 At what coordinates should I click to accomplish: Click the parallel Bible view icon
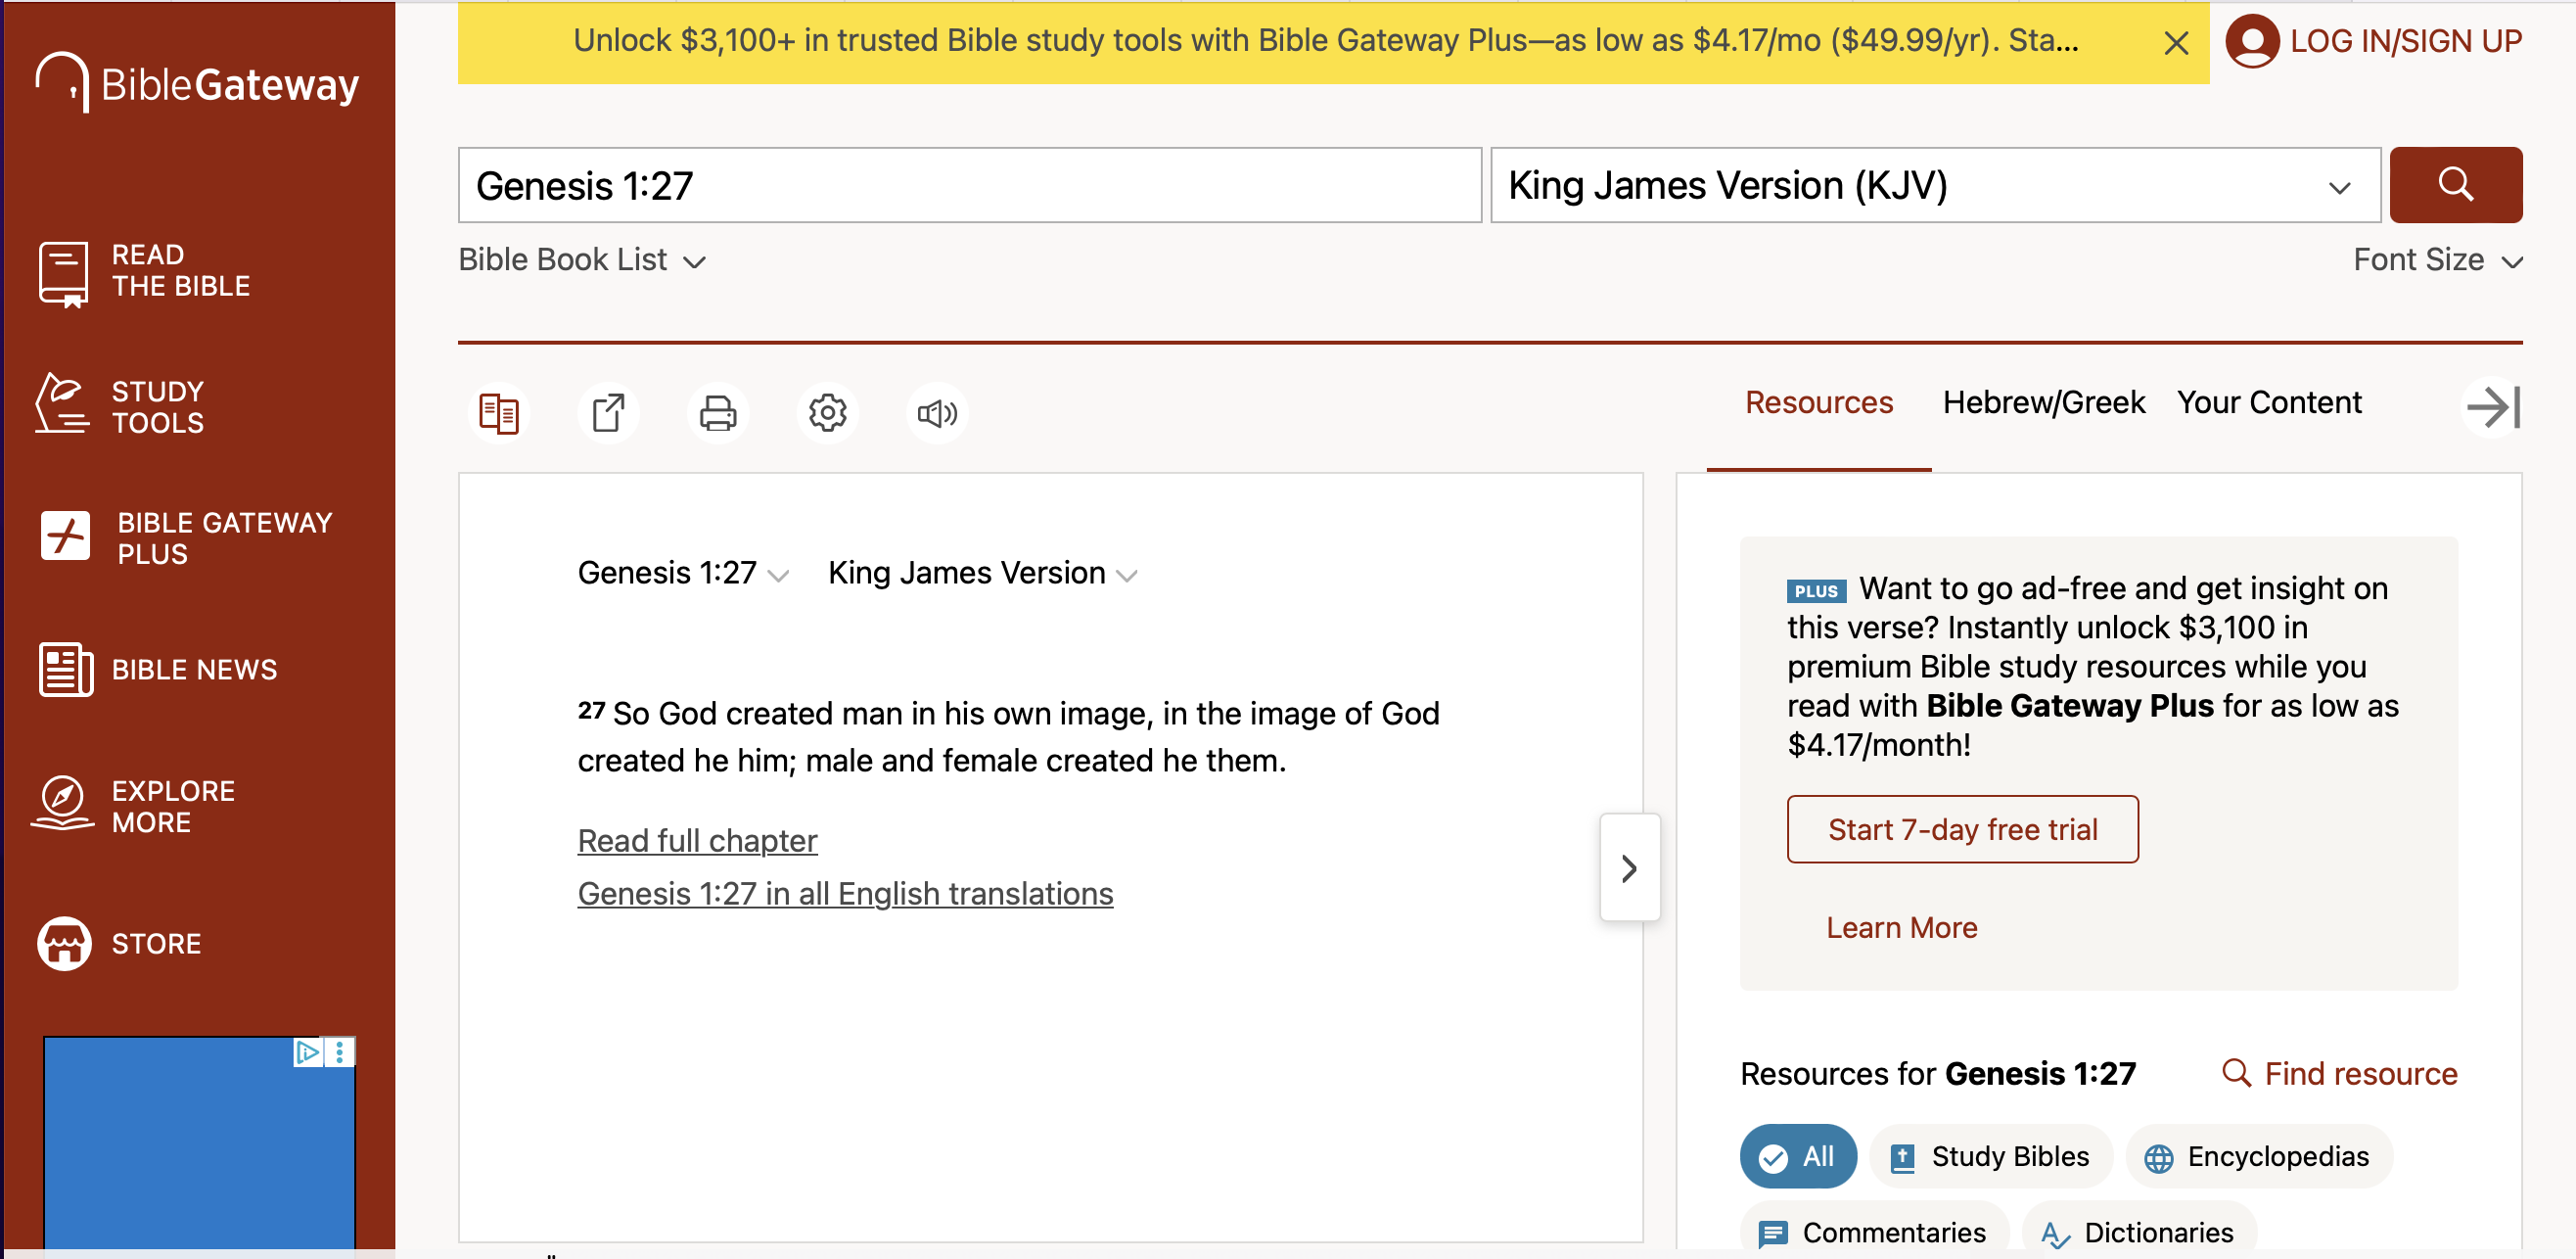click(x=498, y=413)
